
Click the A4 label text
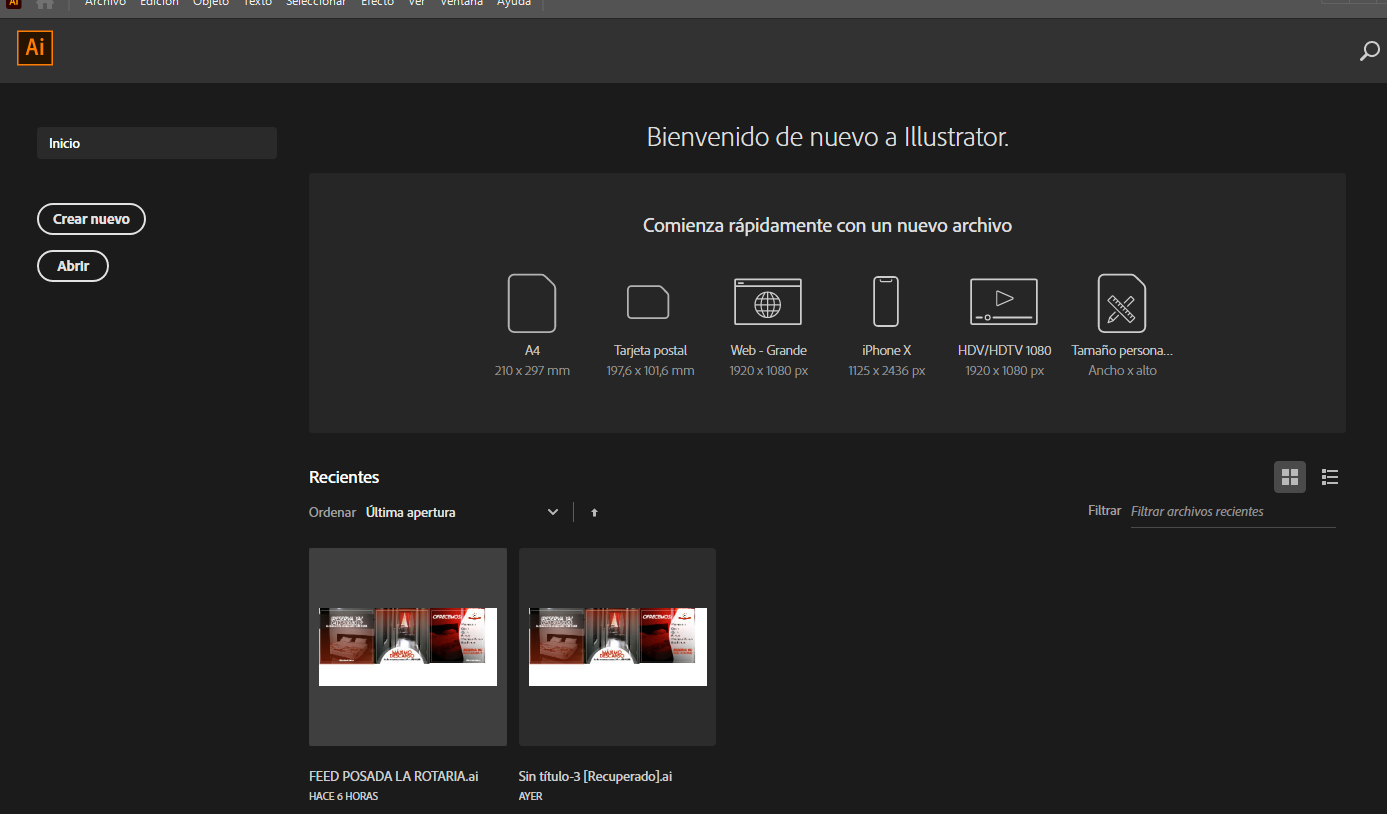click(532, 350)
